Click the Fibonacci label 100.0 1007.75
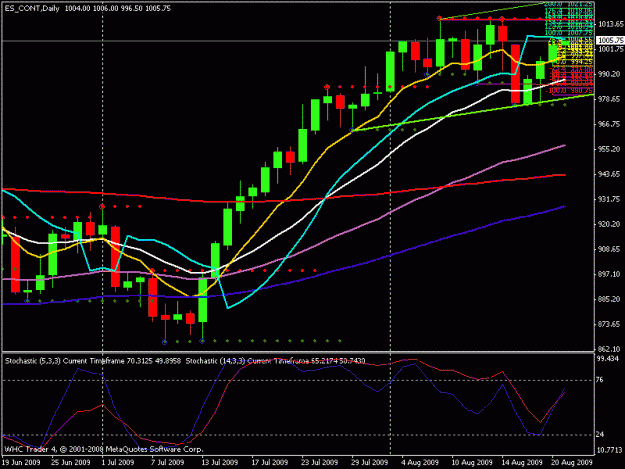 coord(569,33)
